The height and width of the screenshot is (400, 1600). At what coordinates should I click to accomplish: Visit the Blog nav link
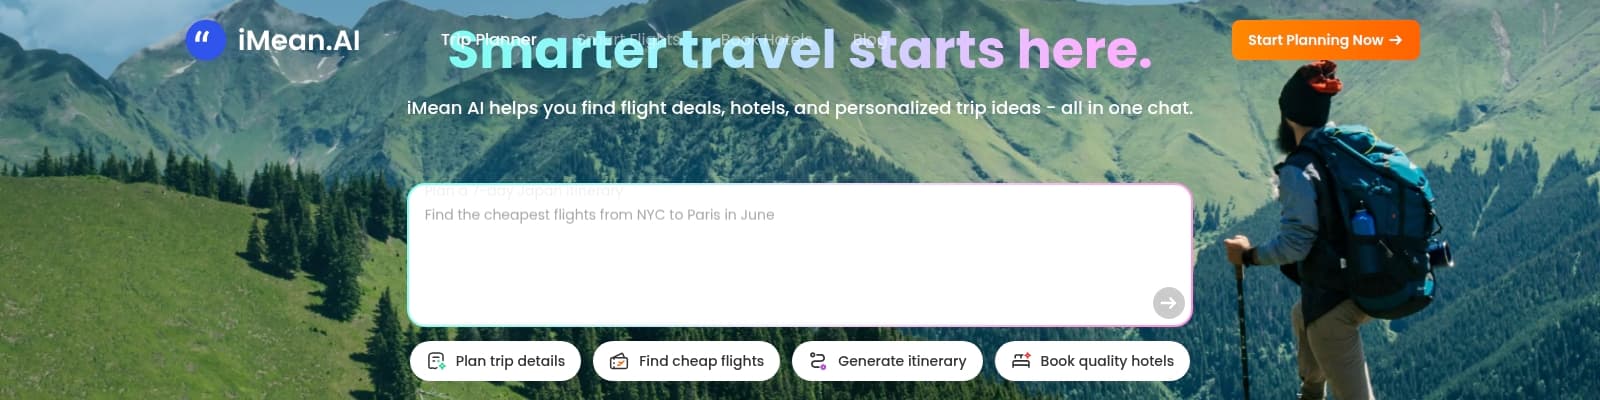point(868,40)
